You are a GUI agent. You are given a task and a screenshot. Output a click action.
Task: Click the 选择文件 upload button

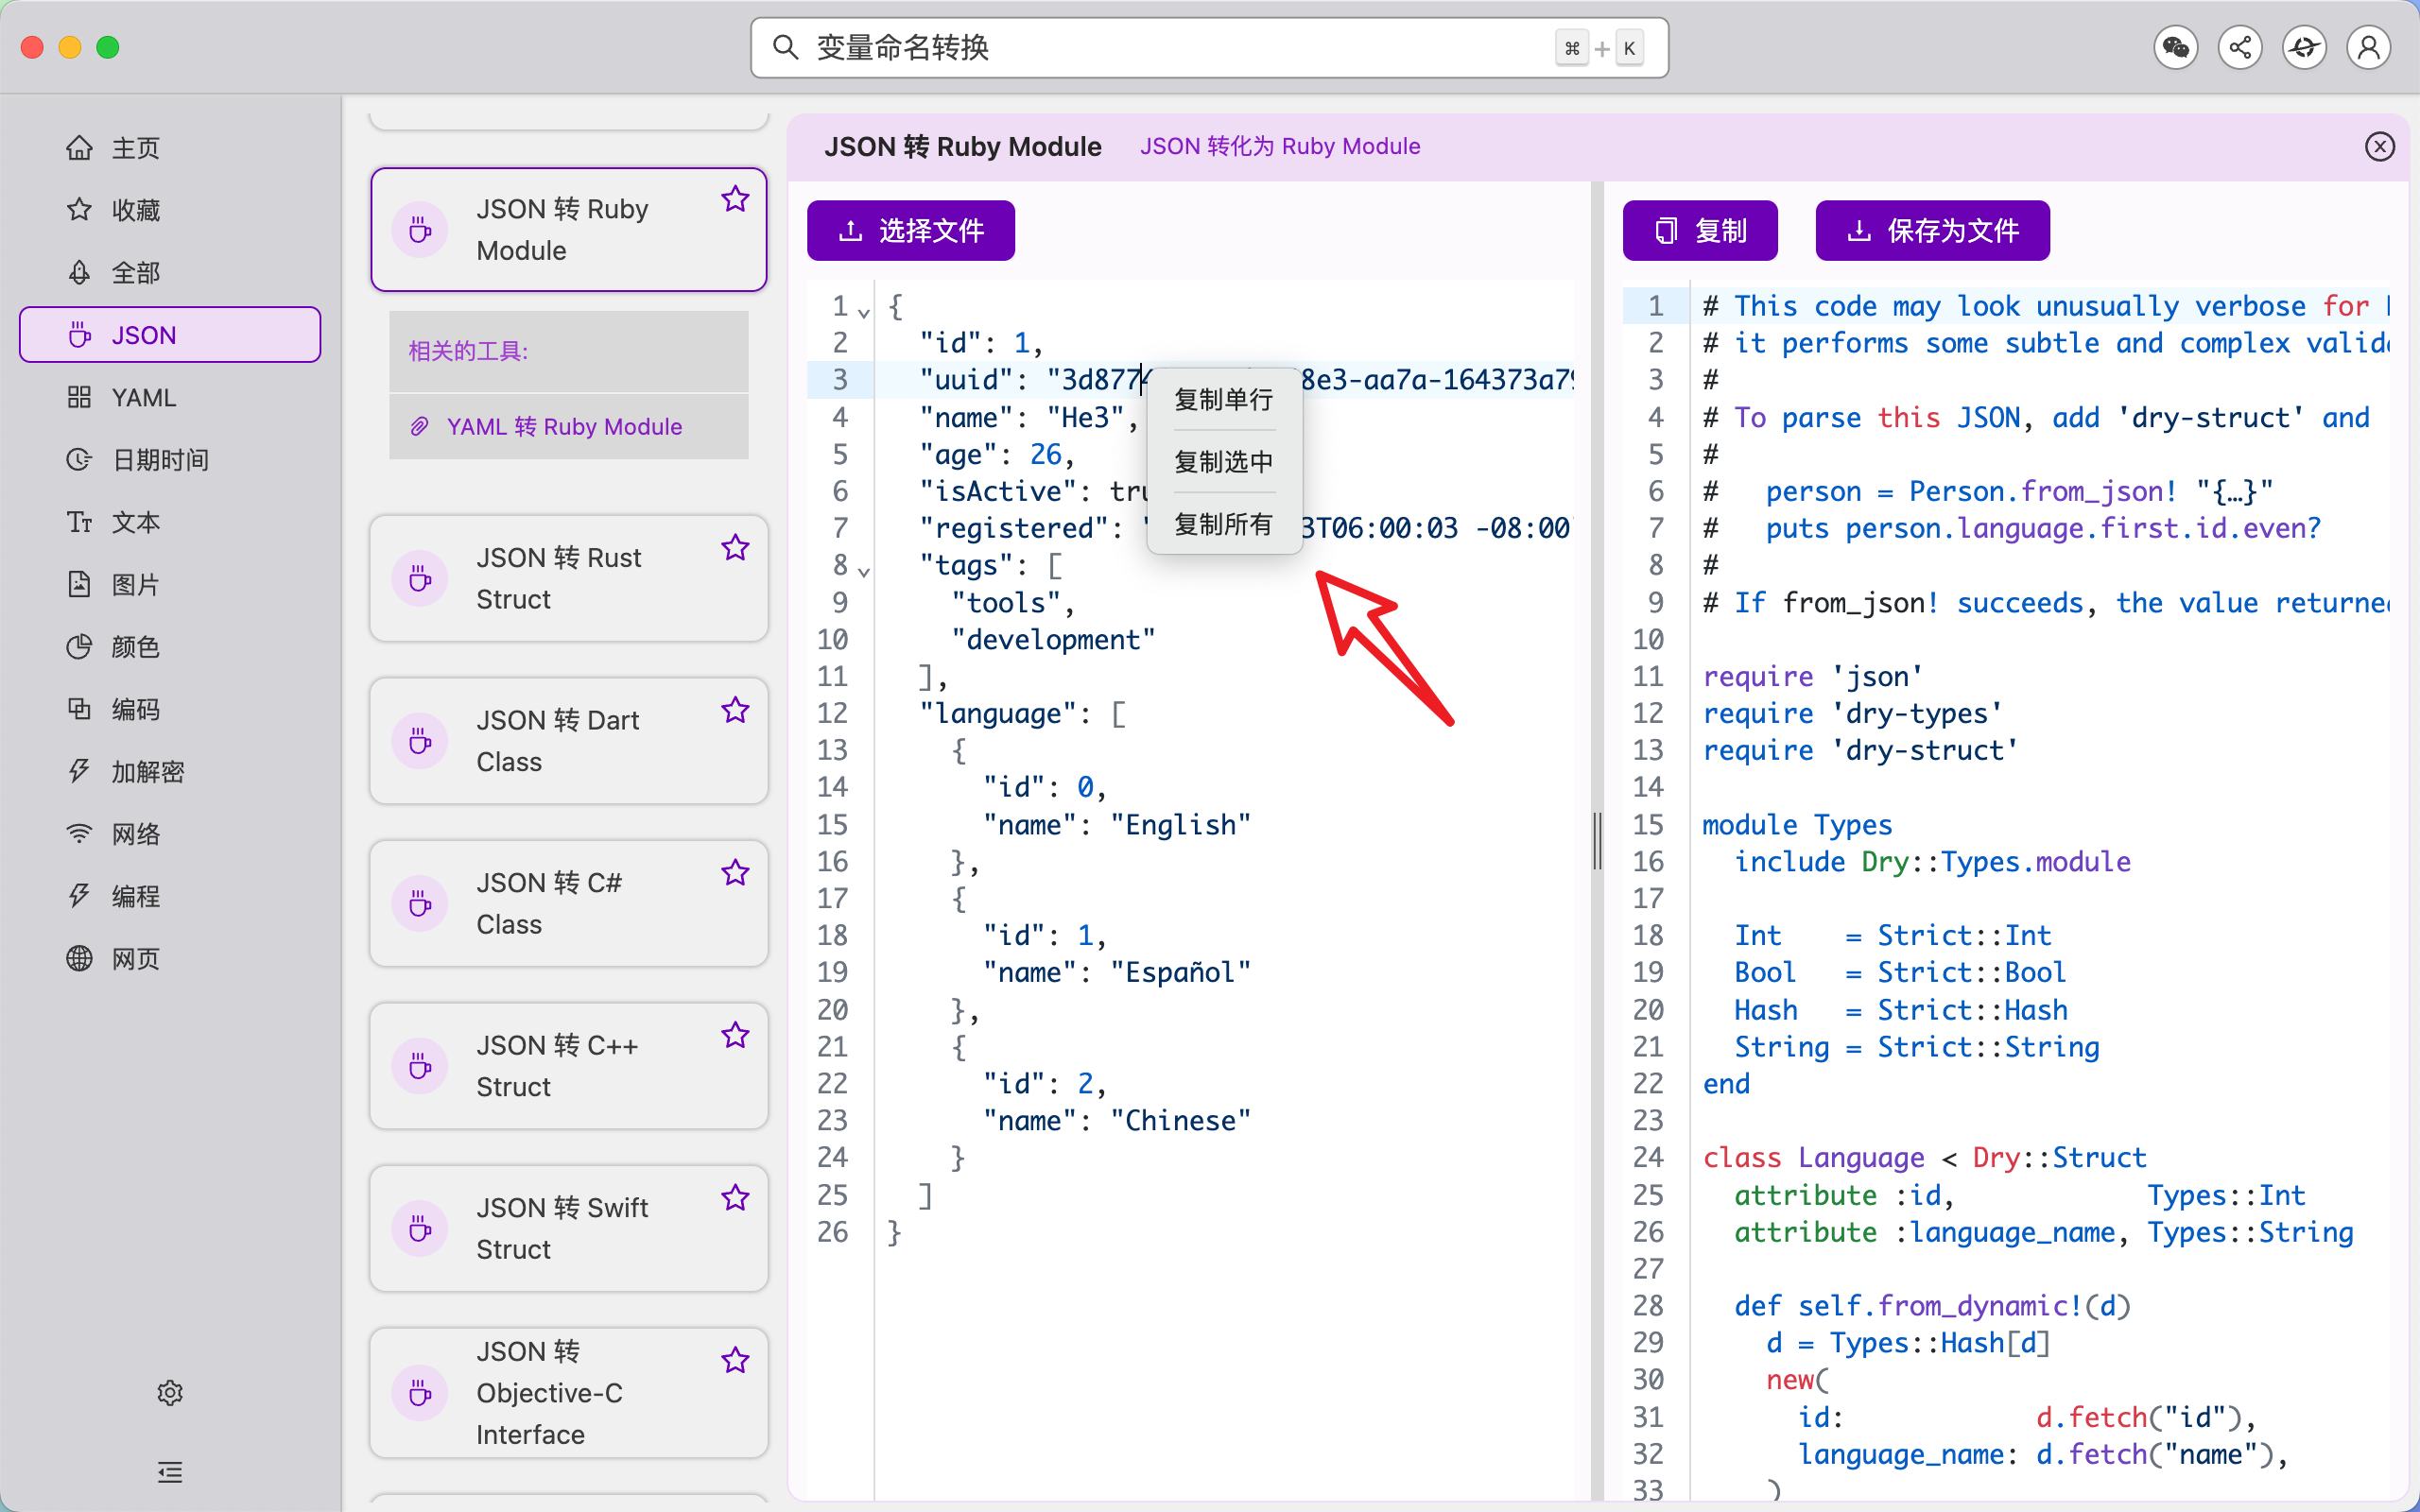tap(910, 231)
